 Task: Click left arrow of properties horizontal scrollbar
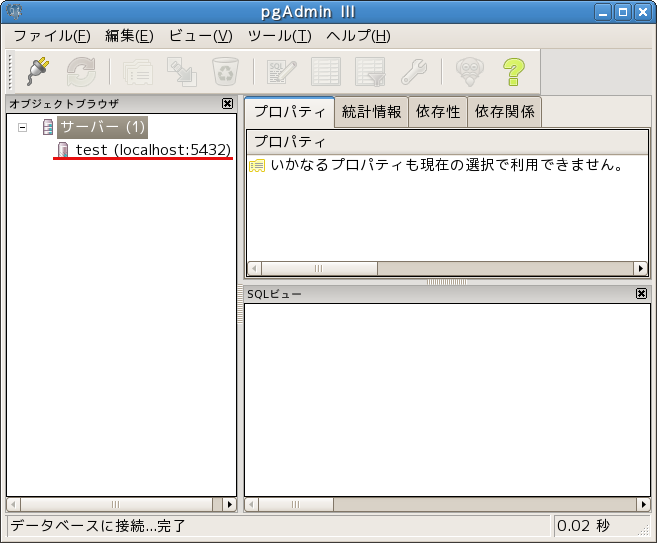tap(254, 268)
